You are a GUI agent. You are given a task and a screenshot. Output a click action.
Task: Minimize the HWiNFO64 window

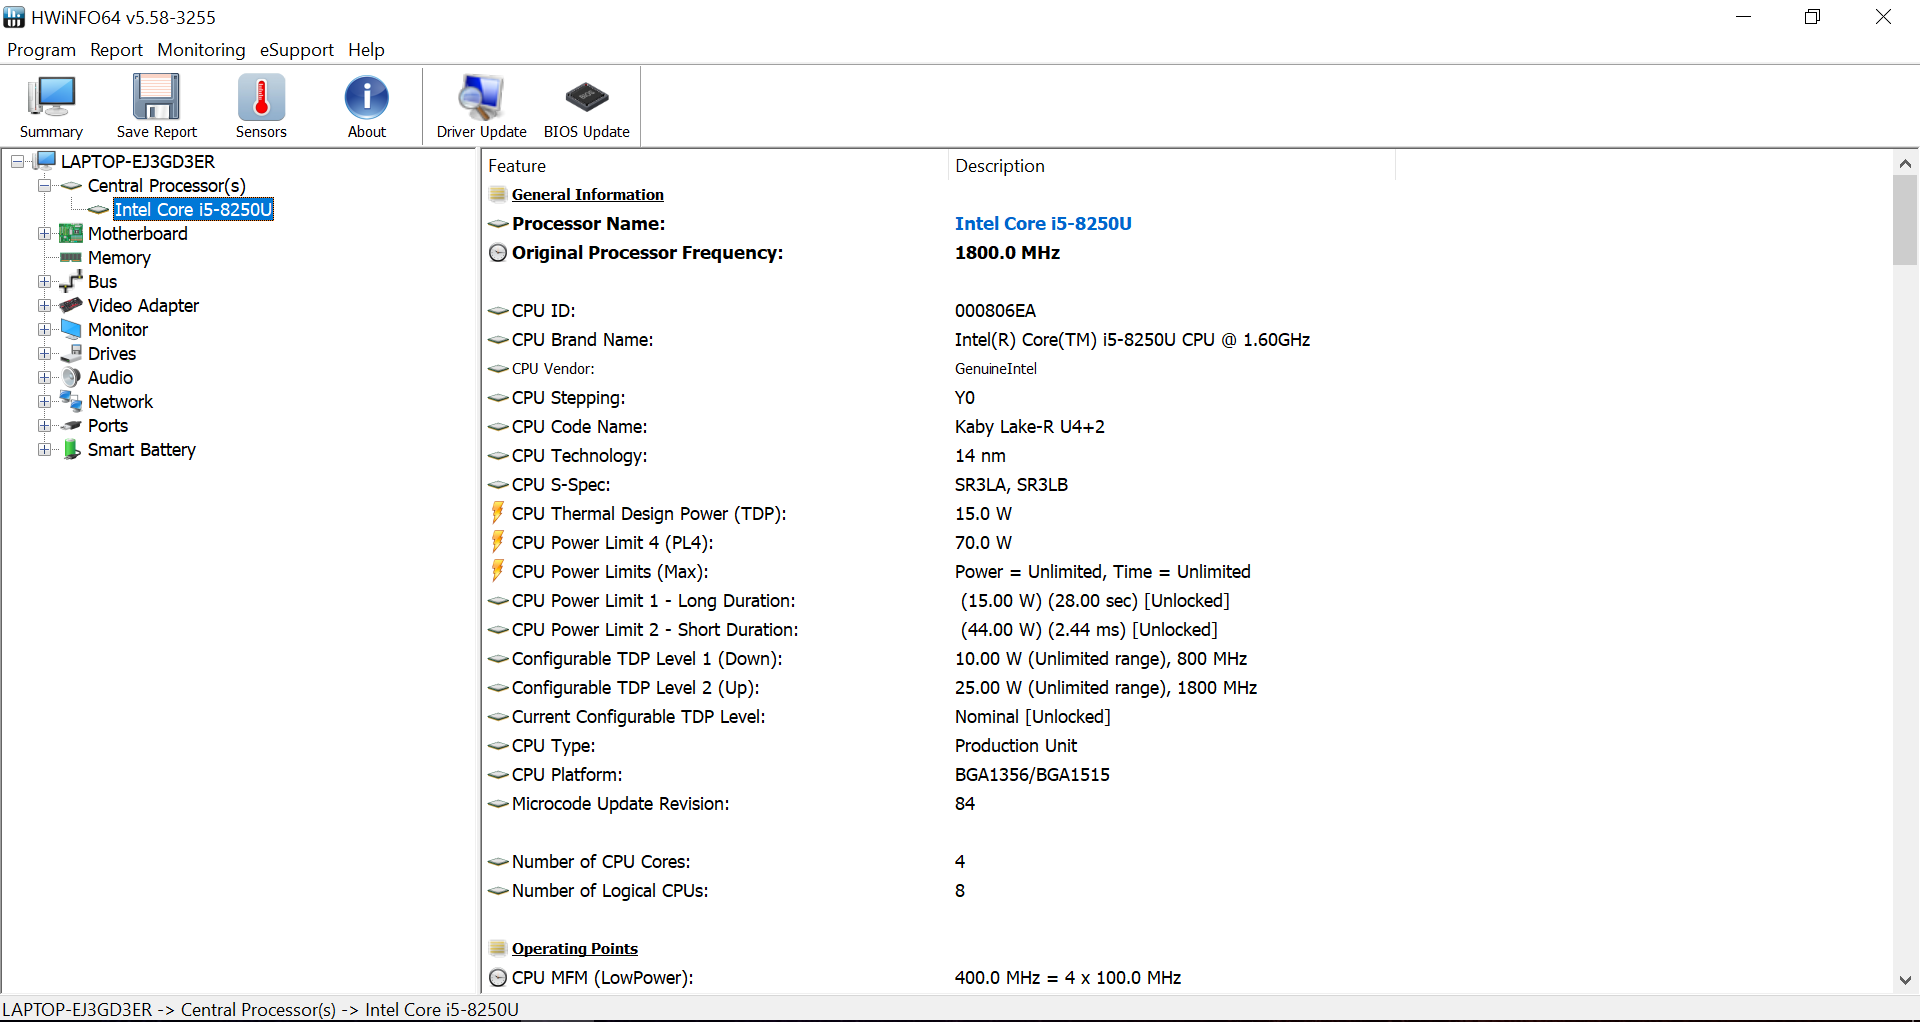(1743, 17)
